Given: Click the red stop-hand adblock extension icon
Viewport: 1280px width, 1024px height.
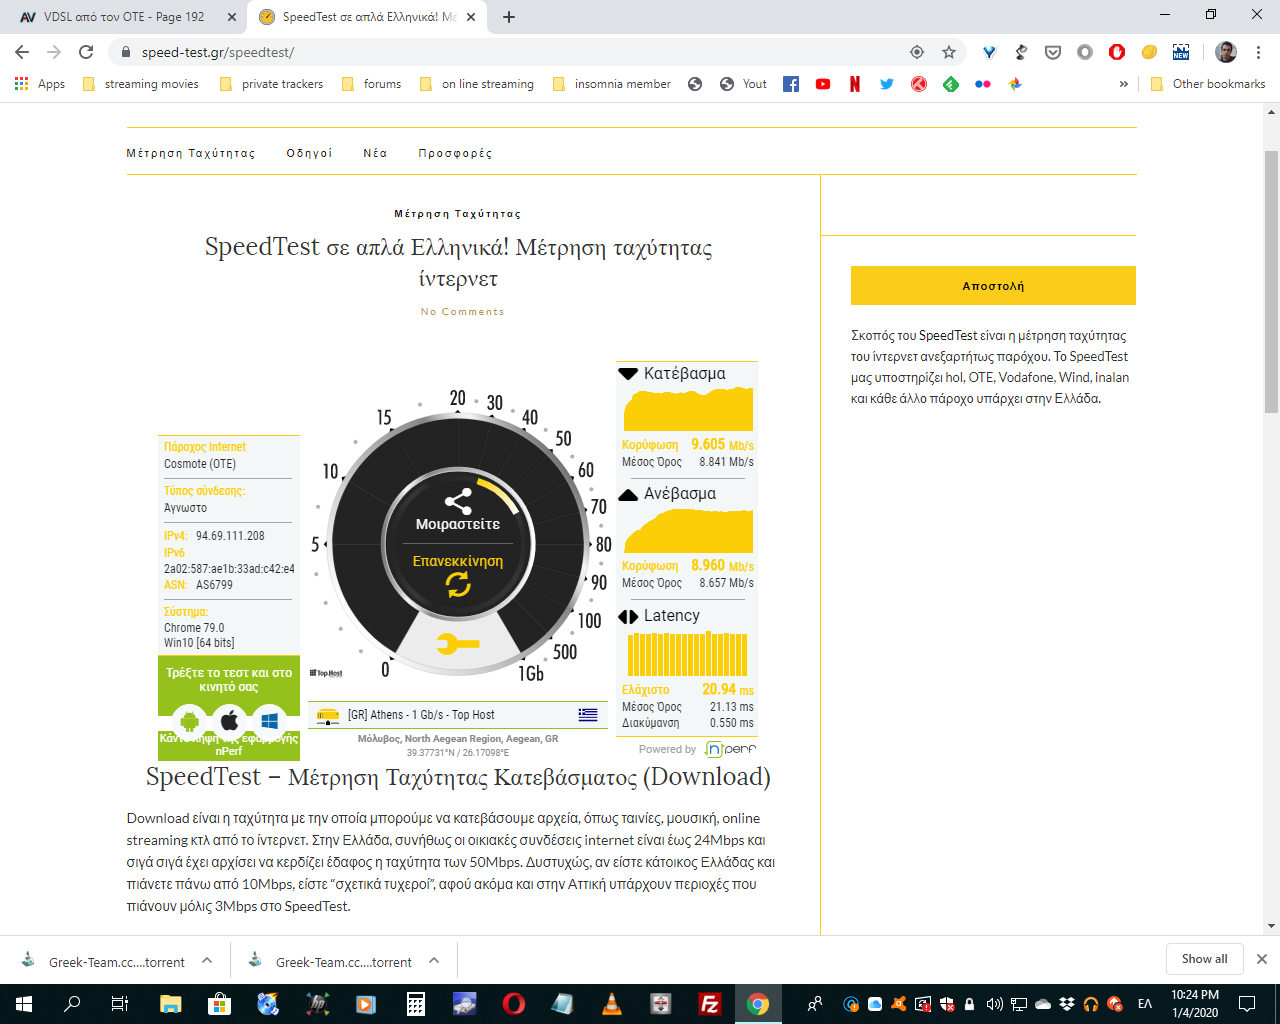Looking at the screenshot, I should point(1117,52).
